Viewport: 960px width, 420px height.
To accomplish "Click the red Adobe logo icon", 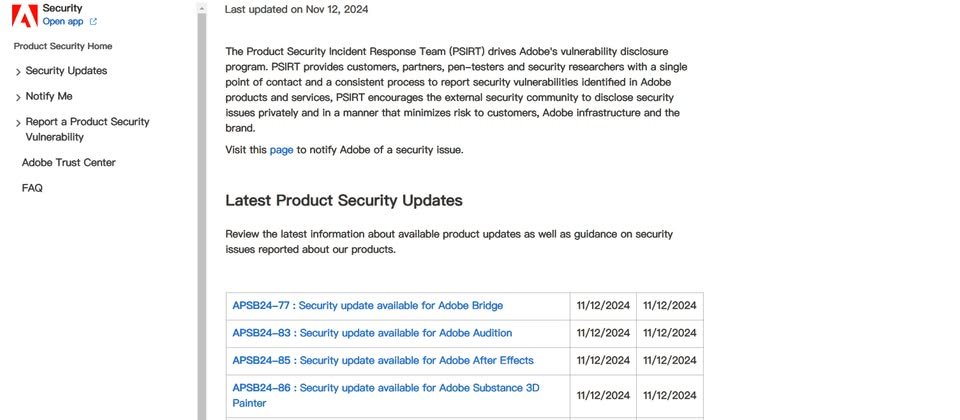I will [24, 15].
